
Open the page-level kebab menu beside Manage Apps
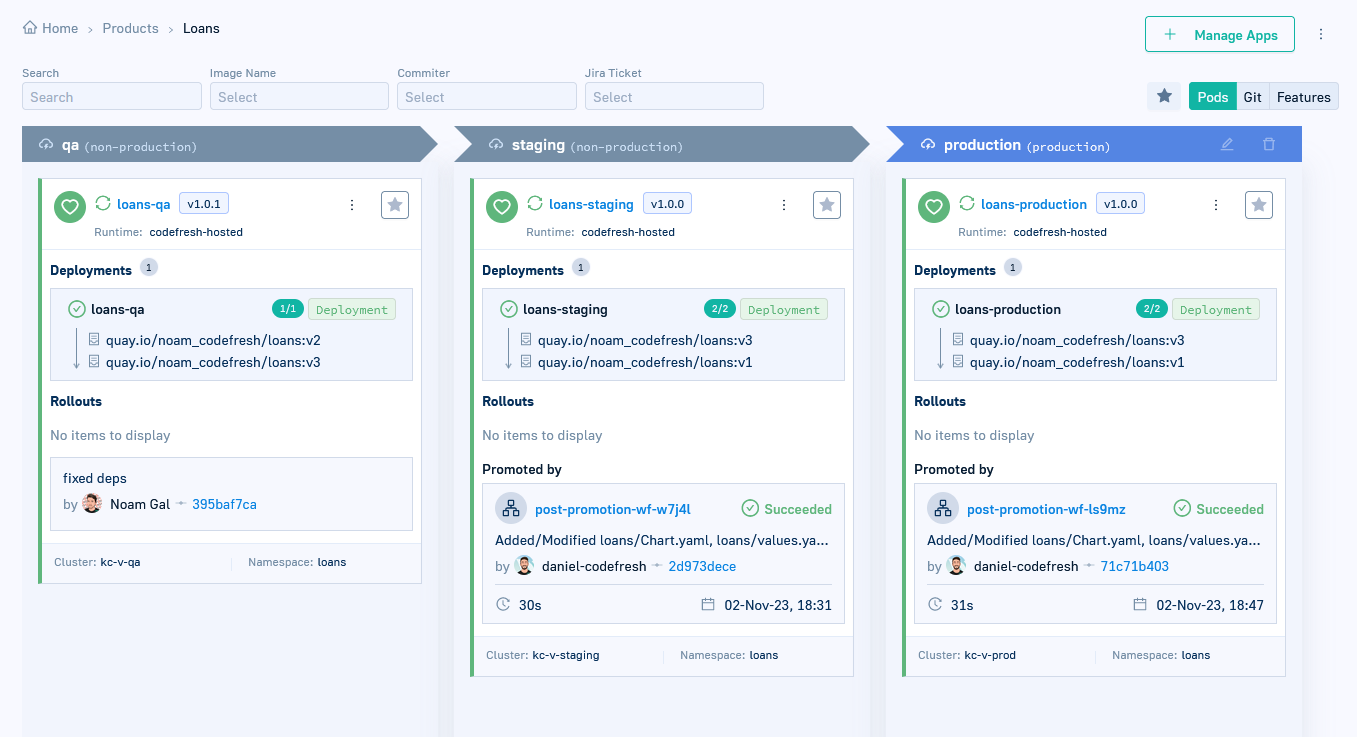click(x=1321, y=34)
